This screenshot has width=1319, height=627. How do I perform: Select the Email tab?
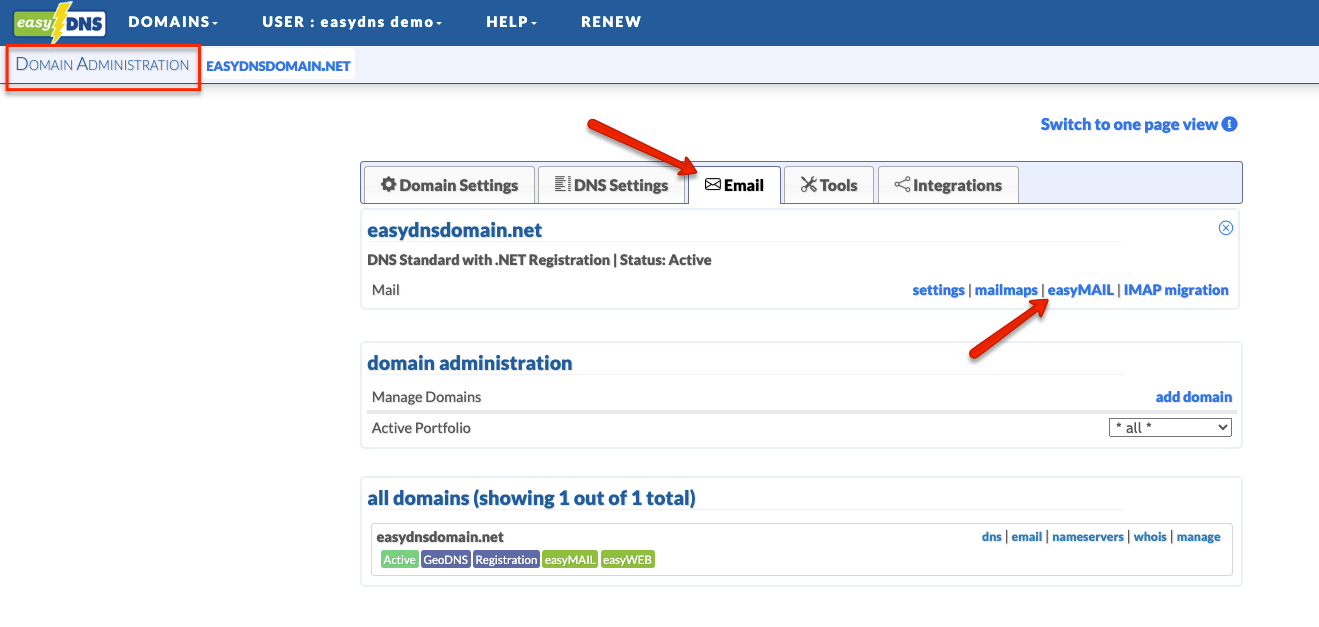click(x=734, y=185)
